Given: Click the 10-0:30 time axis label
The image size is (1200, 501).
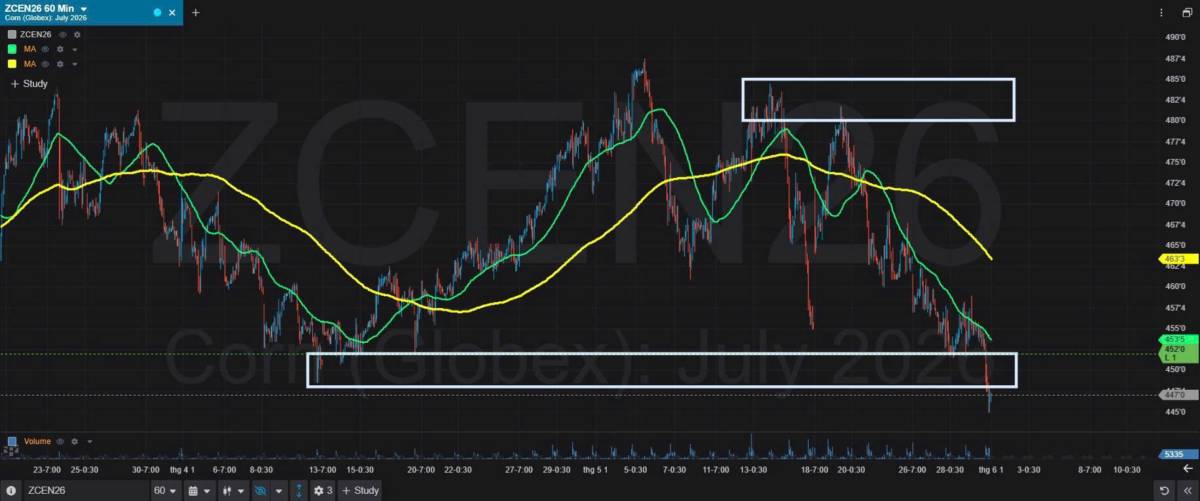Looking at the screenshot, I should tap(1127, 469).
